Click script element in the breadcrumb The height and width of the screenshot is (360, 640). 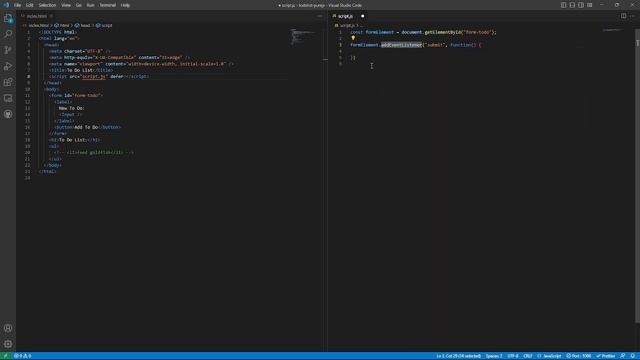tap(104, 25)
